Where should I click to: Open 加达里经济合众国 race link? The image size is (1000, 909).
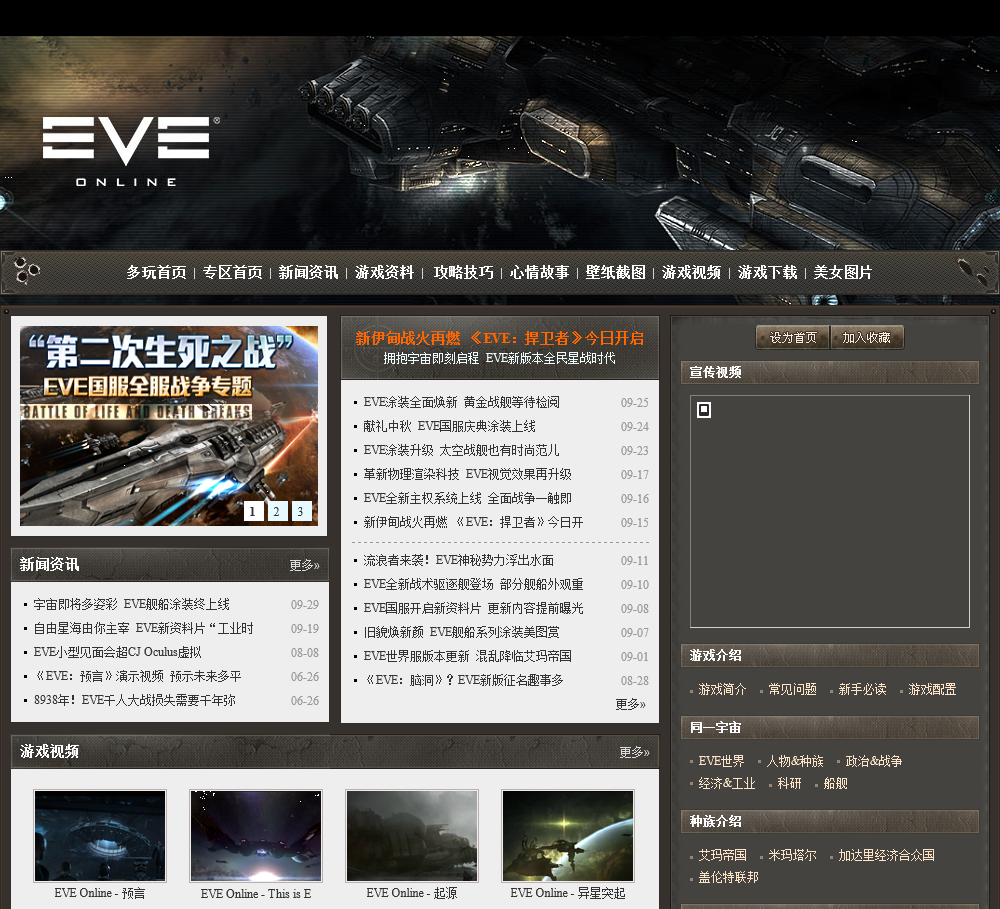pyautogui.click(x=886, y=855)
